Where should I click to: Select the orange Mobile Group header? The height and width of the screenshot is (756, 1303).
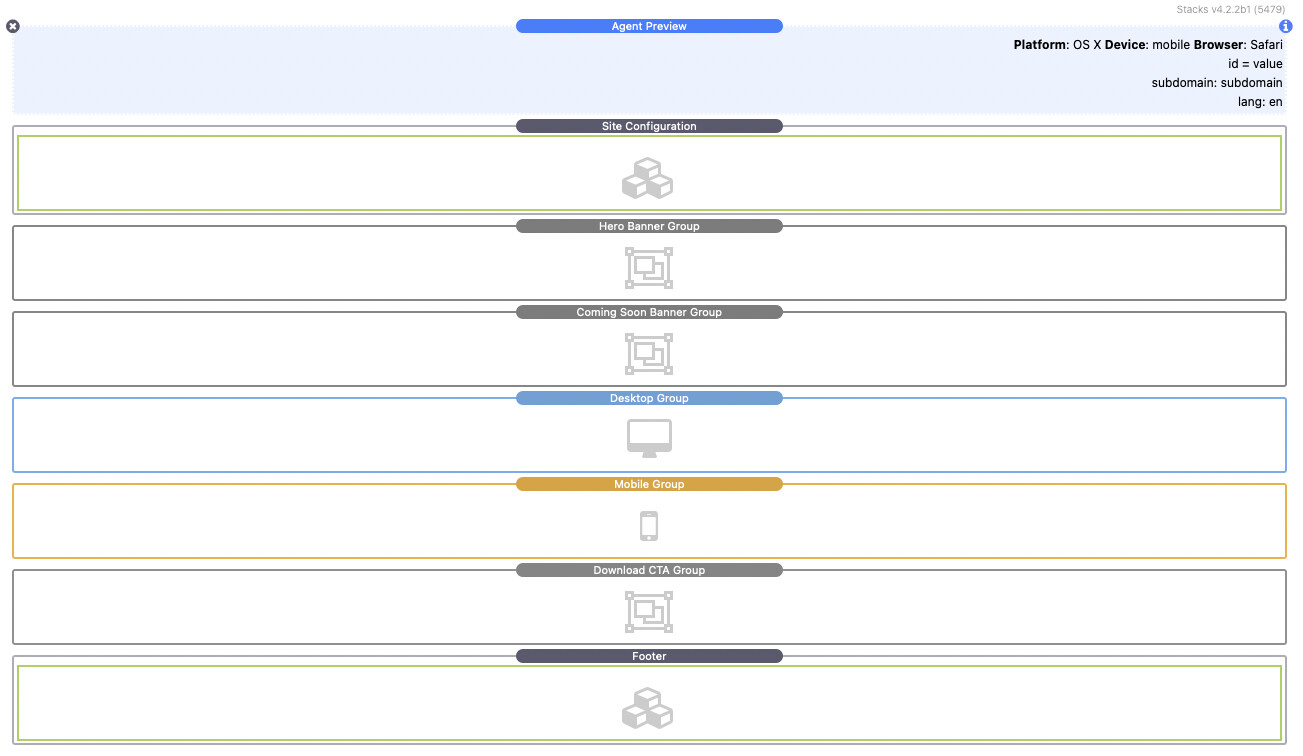click(x=649, y=484)
